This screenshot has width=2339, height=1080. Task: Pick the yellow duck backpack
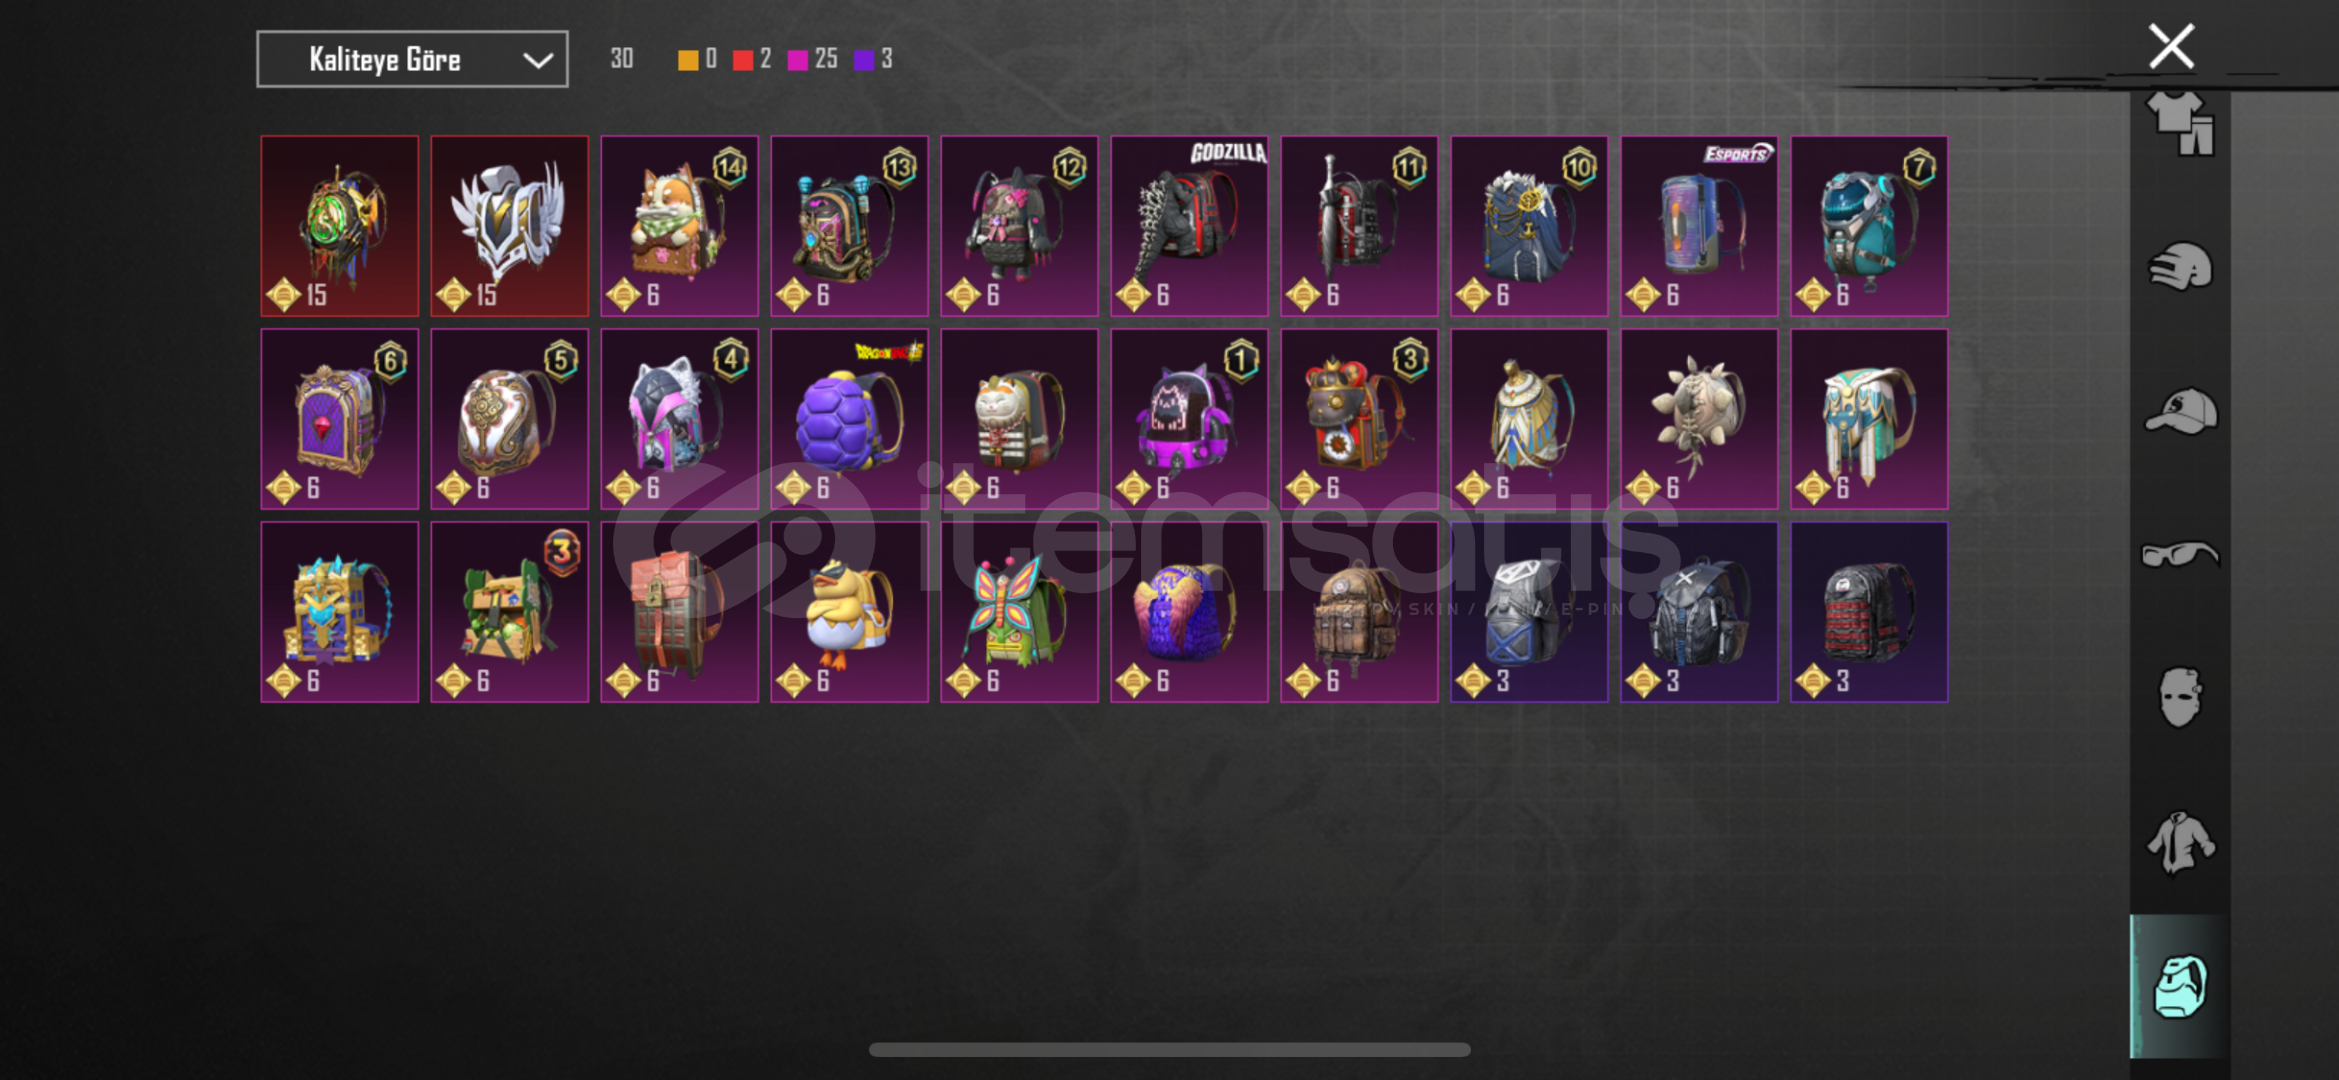tap(849, 612)
